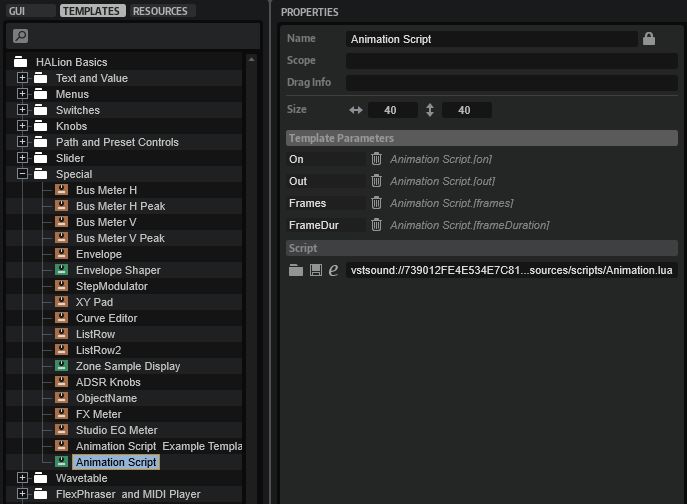Expand the Path and Preset Controls folder

pos(22,142)
